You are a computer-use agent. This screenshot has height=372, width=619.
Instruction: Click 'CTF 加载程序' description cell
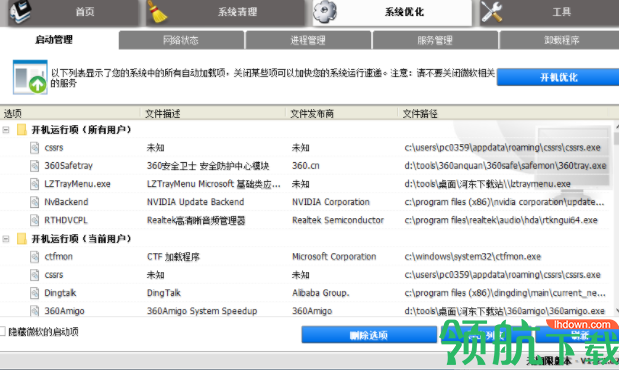coord(173,257)
